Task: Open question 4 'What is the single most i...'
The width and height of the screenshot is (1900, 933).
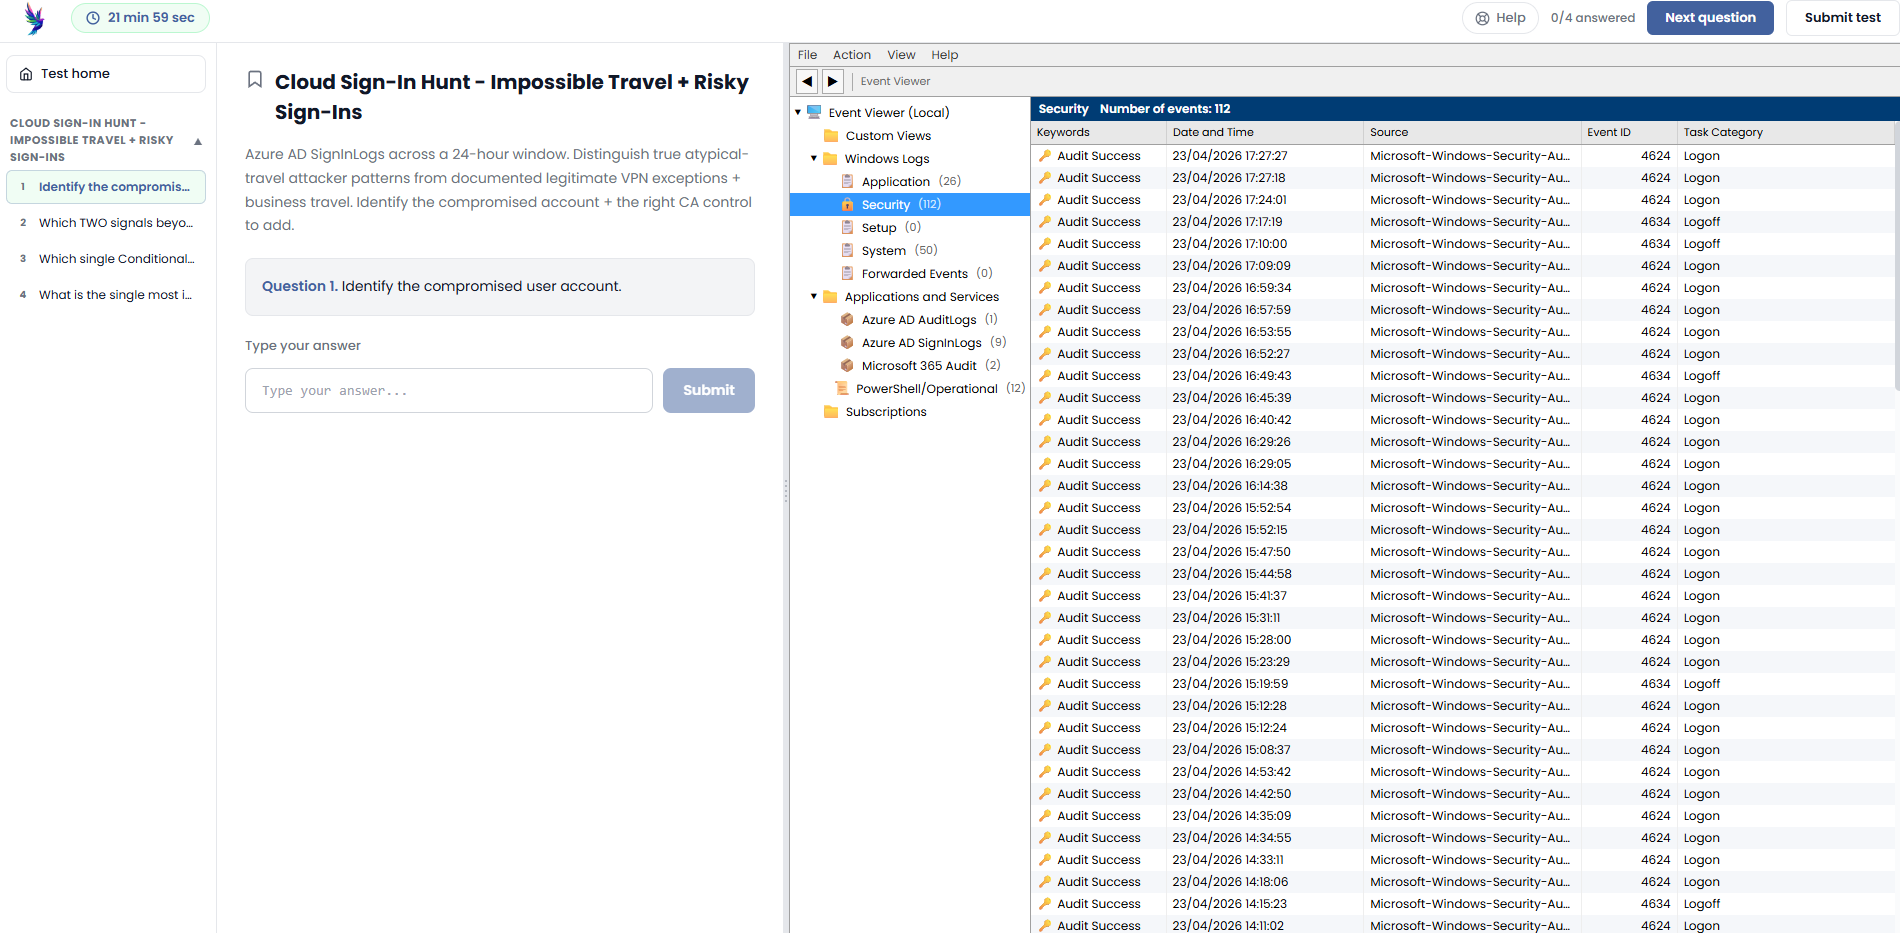Action: pos(106,295)
